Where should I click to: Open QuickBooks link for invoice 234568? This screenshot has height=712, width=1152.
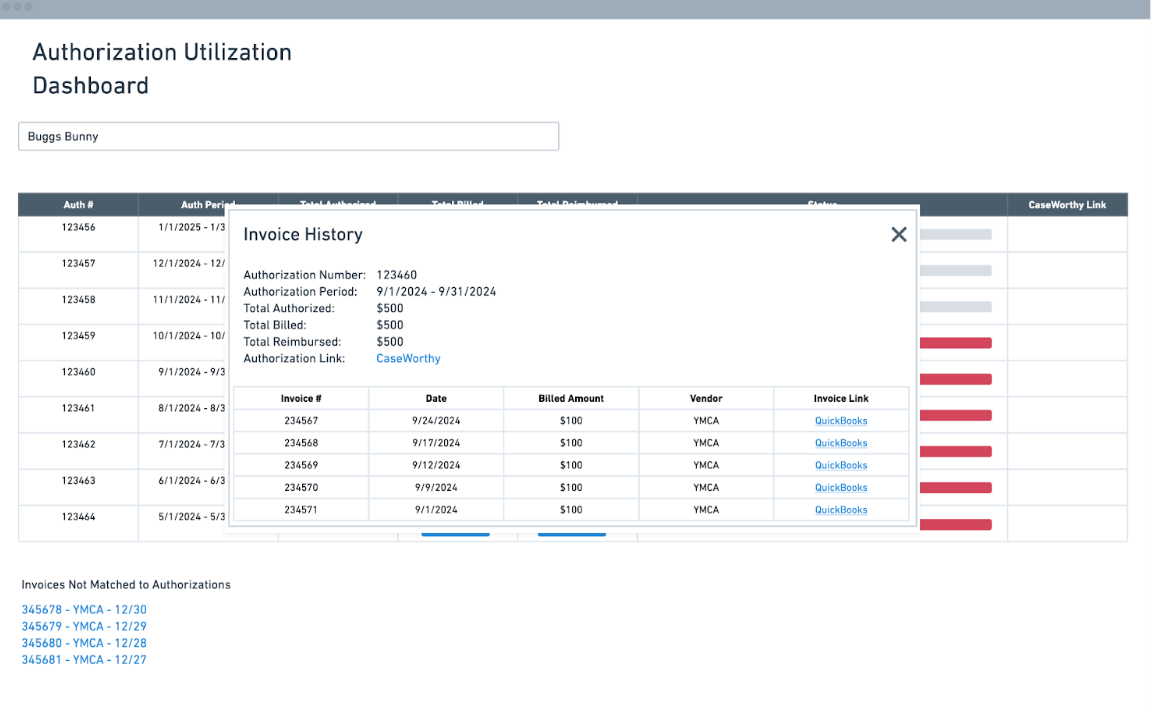[840, 442]
